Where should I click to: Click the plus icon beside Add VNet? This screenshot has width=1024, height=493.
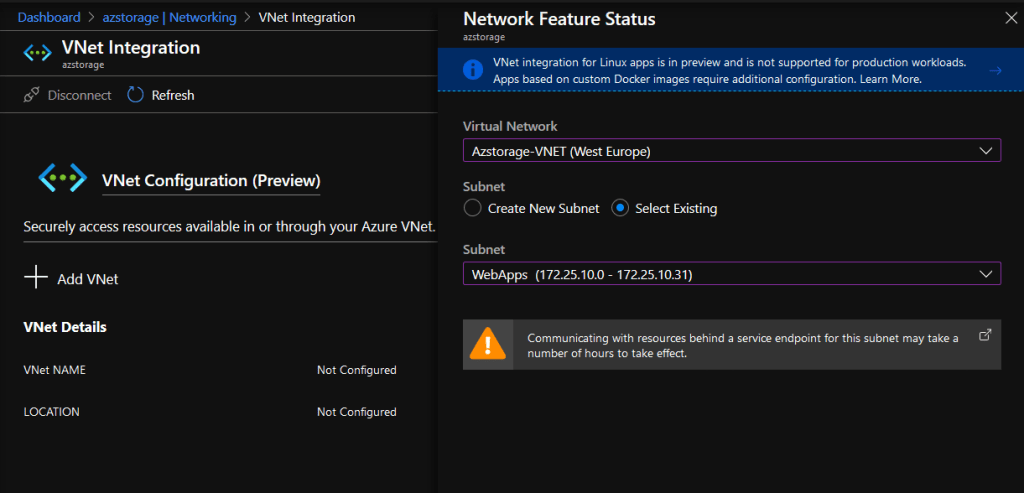[36, 278]
